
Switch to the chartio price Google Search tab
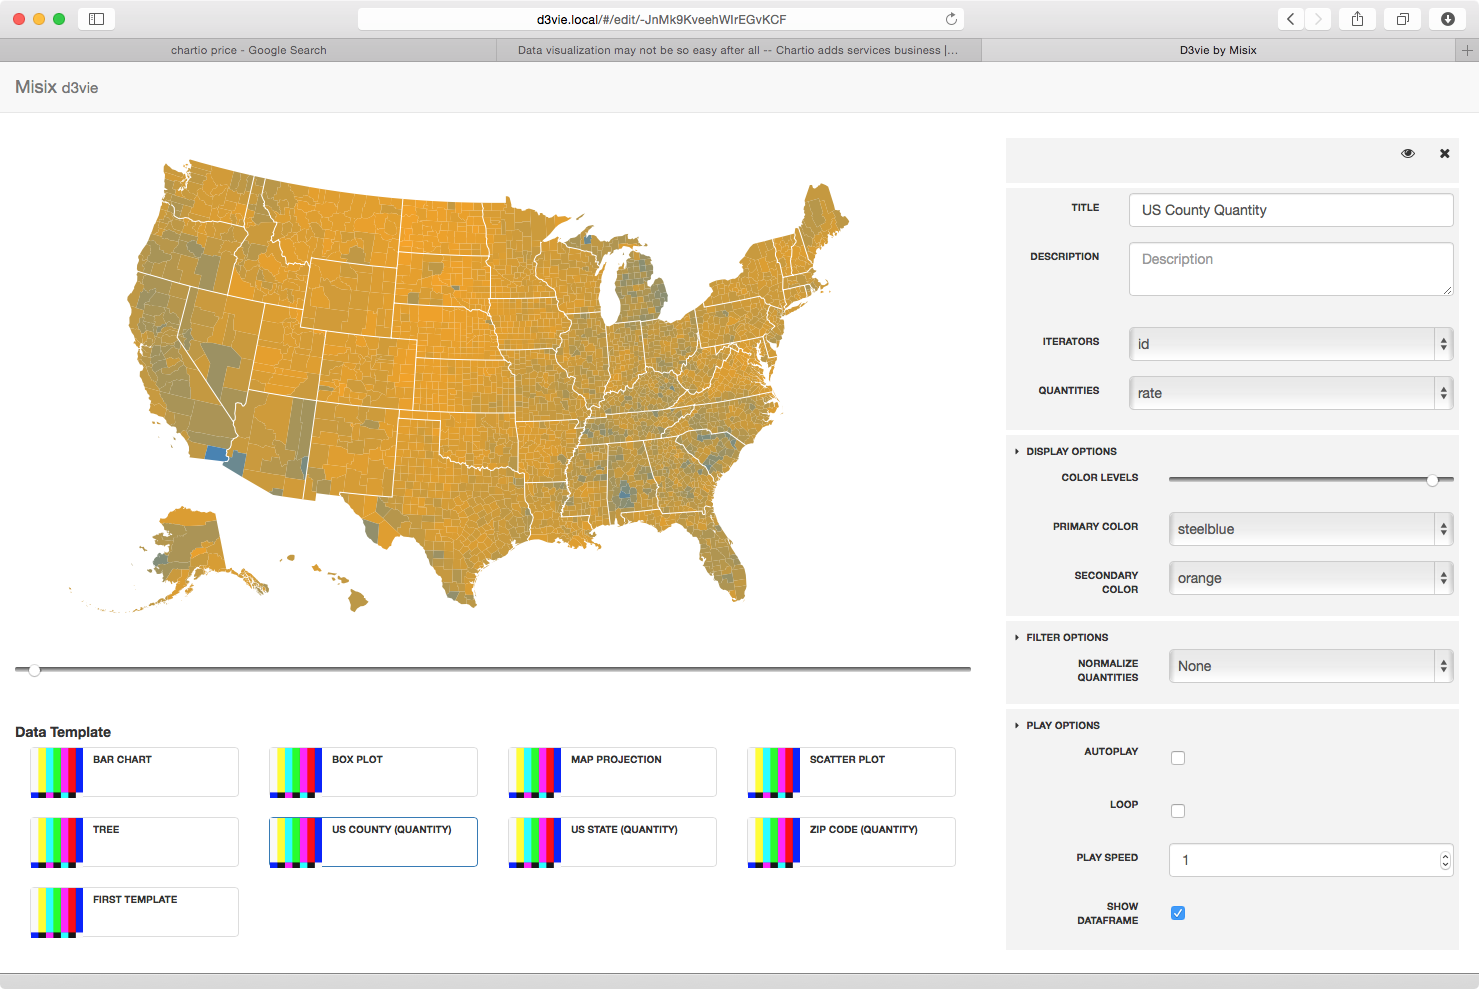coord(248,50)
